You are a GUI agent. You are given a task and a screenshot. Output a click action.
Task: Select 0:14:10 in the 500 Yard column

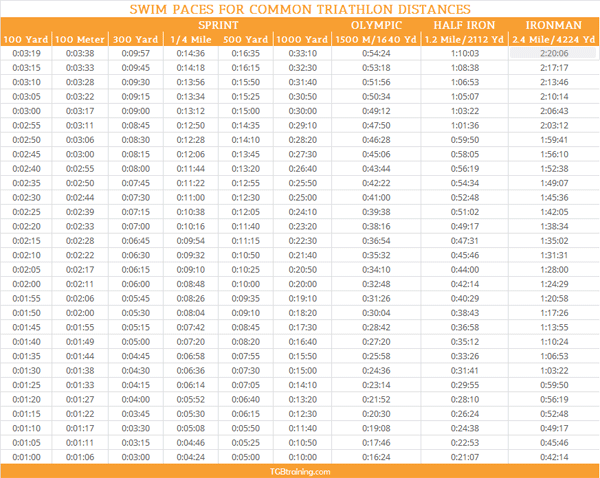point(245,140)
